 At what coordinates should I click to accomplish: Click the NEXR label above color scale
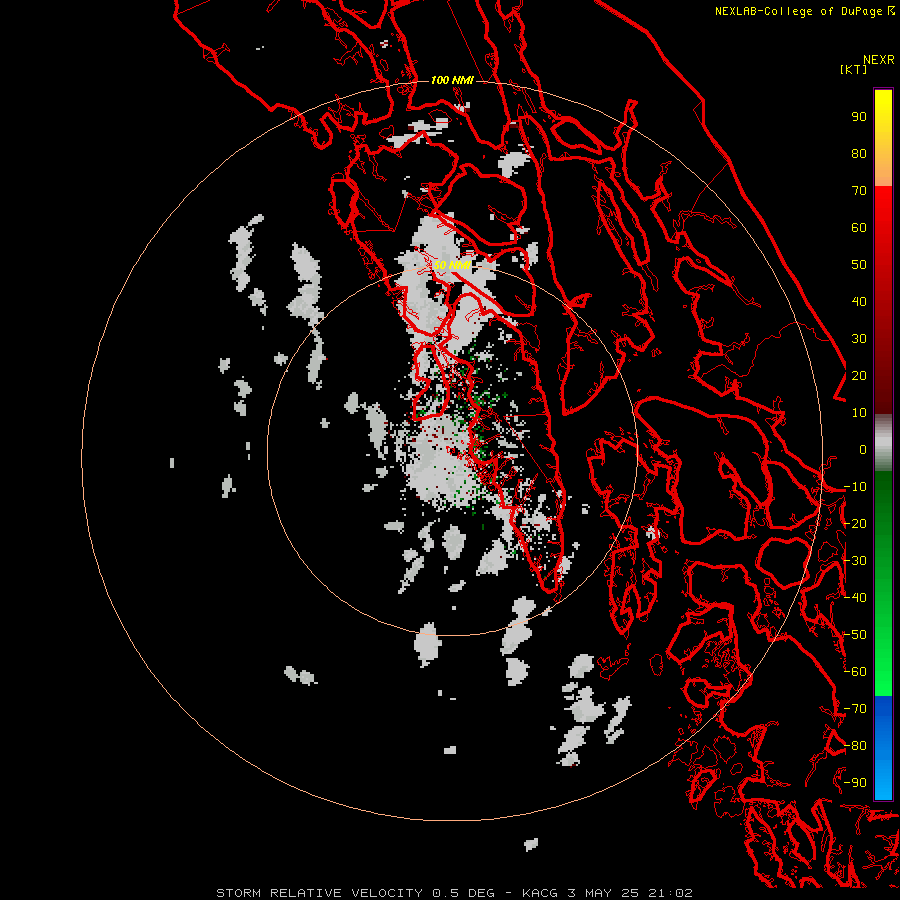[879, 60]
